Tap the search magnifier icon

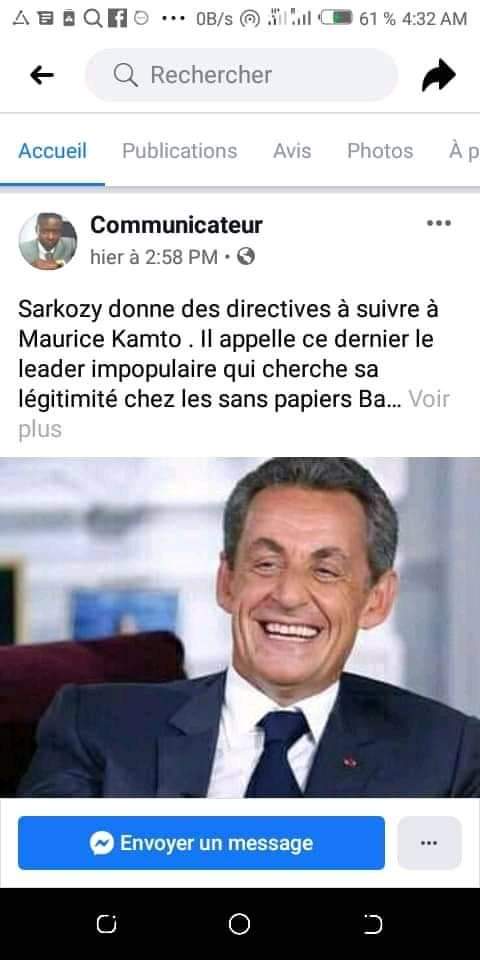126,75
